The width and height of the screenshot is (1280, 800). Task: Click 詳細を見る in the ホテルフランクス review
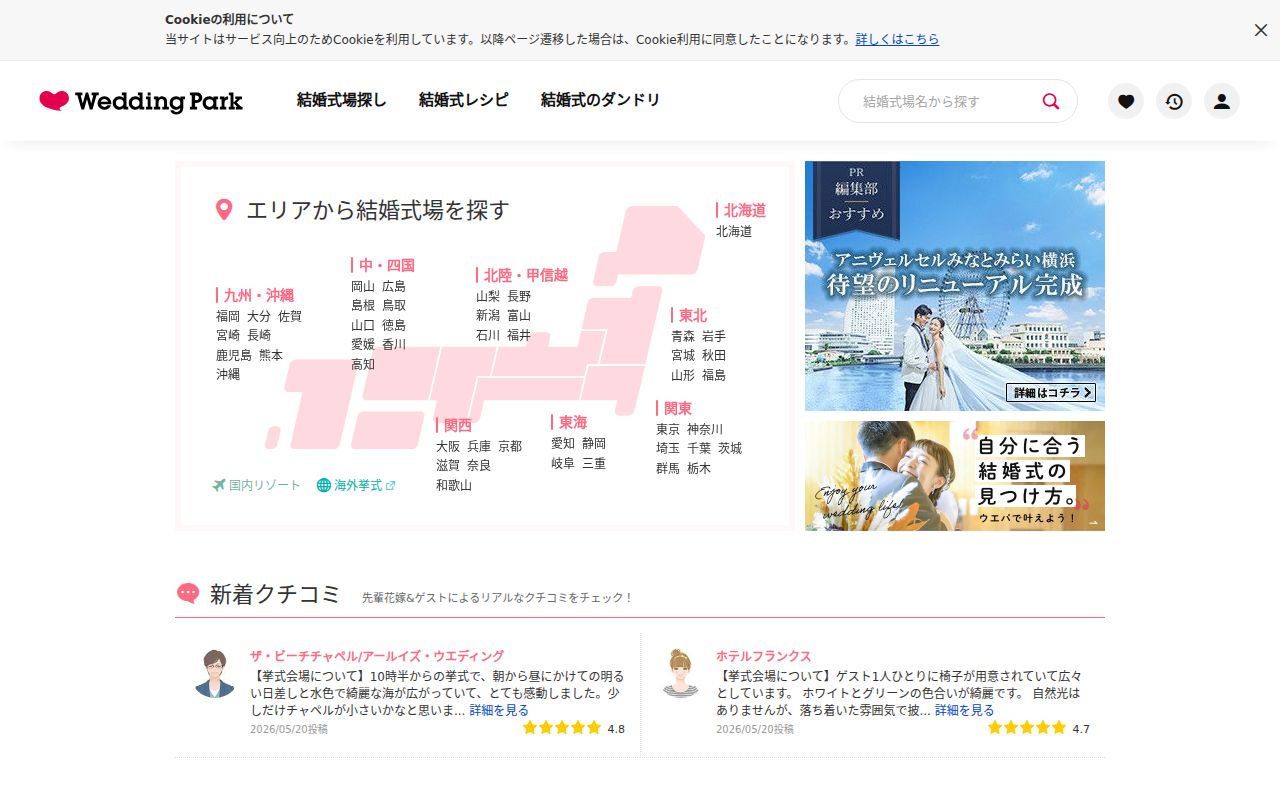pos(965,710)
